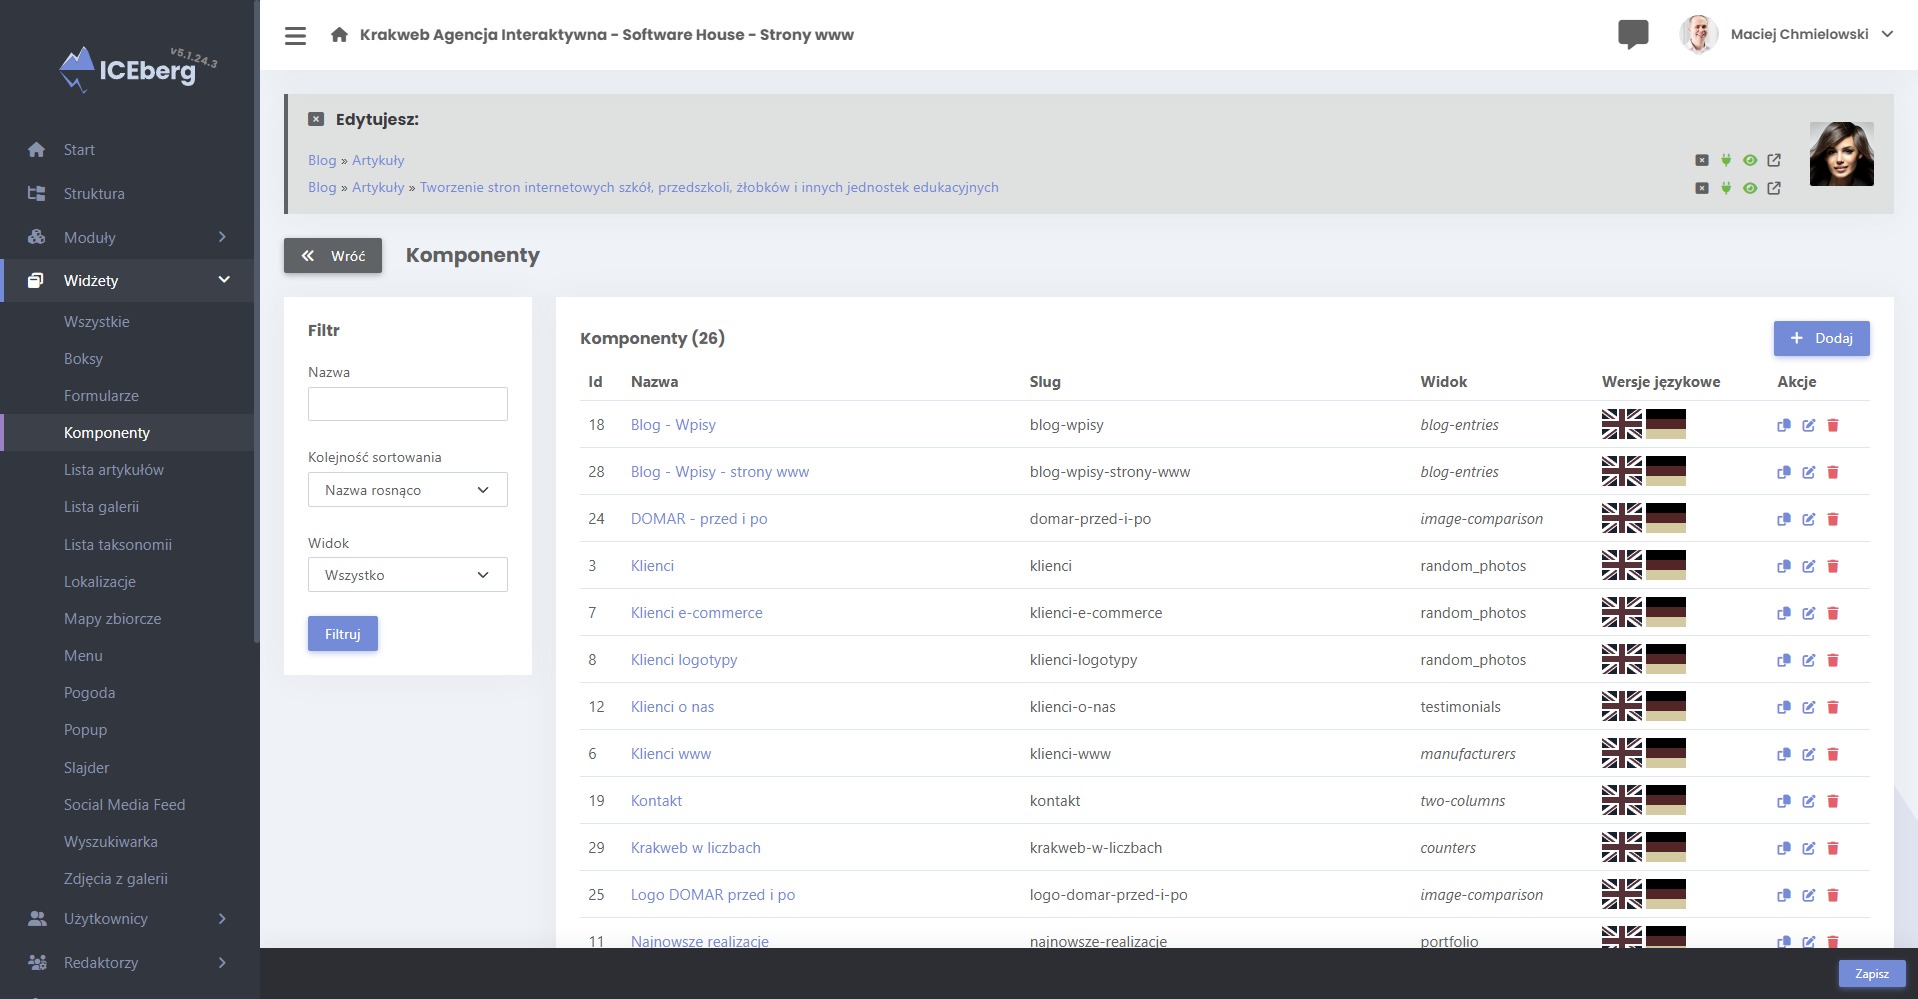Click the home icon beside the site title
The width and height of the screenshot is (1918, 999).
click(x=339, y=35)
